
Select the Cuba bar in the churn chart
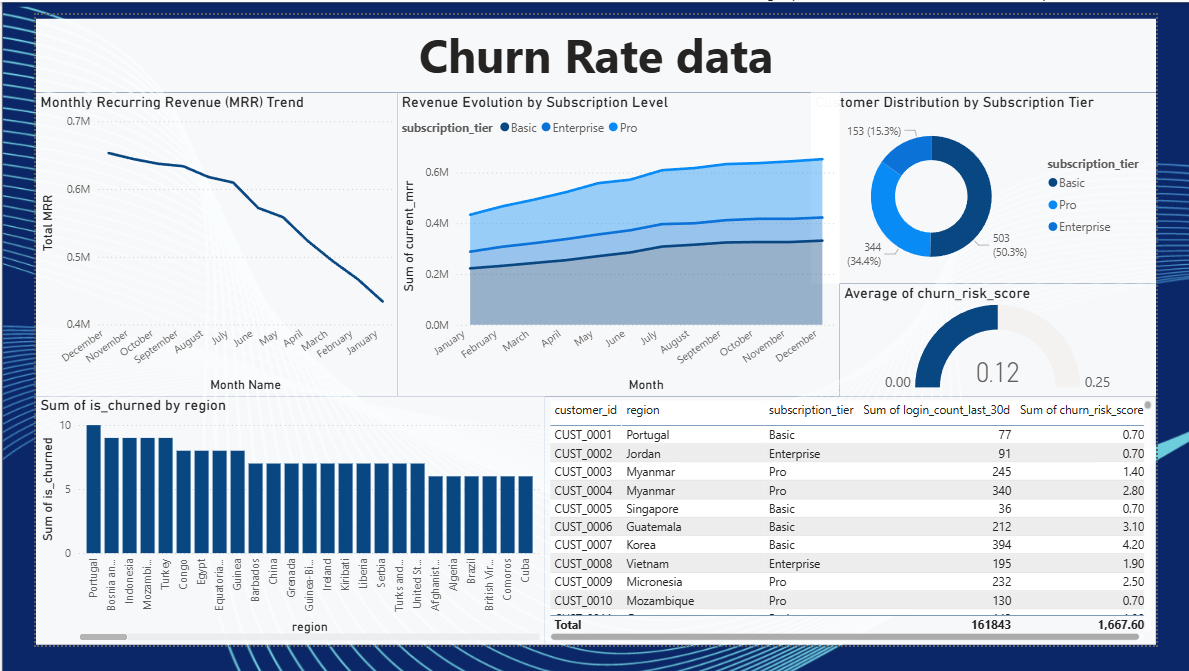[x=526, y=514]
